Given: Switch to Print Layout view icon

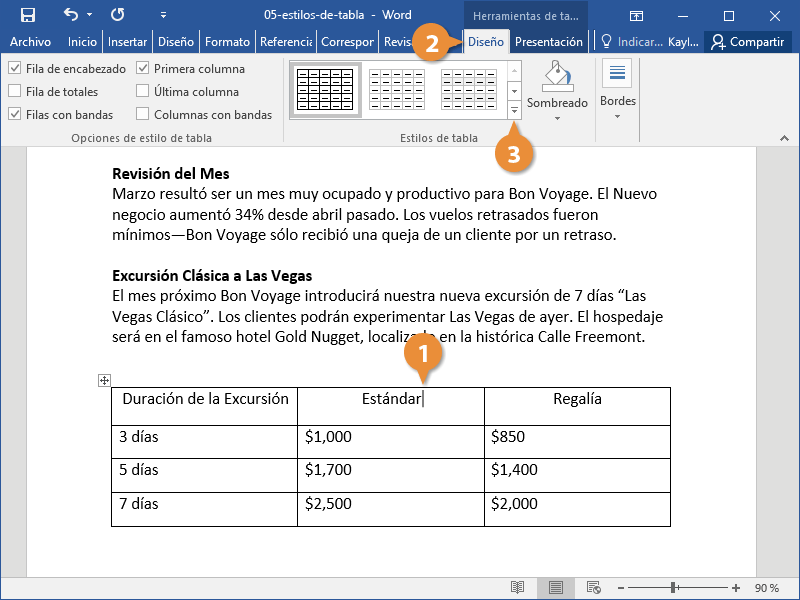Looking at the screenshot, I should click(556, 588).
